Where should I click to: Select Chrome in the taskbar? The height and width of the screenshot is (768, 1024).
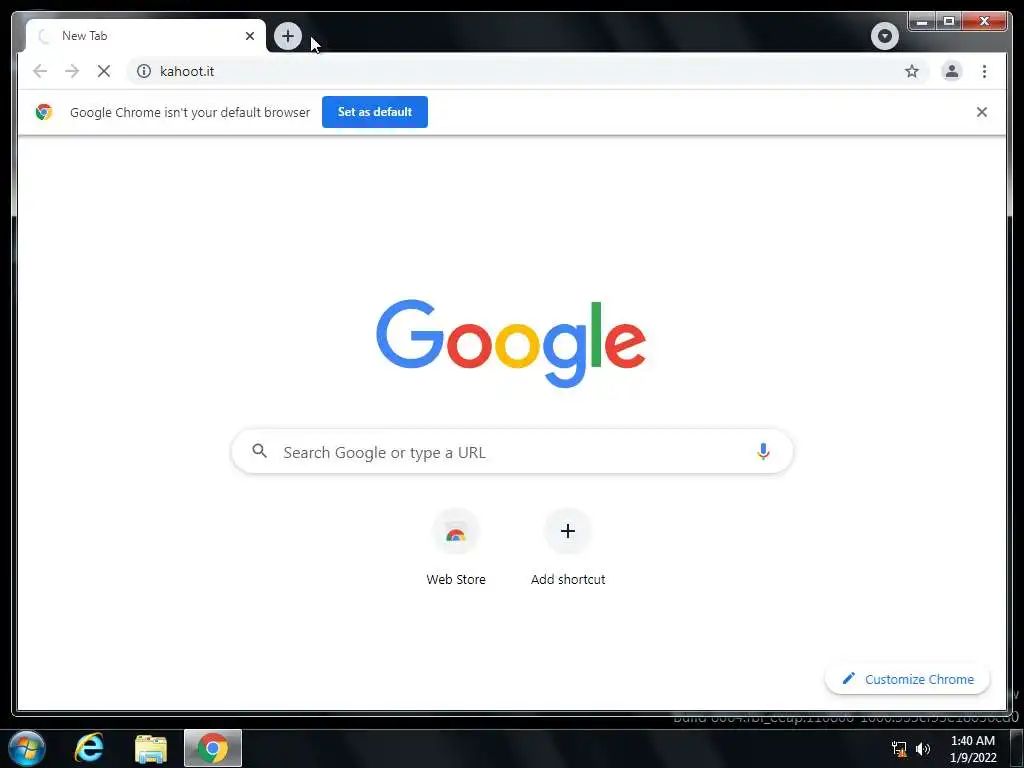coord(213,748)
